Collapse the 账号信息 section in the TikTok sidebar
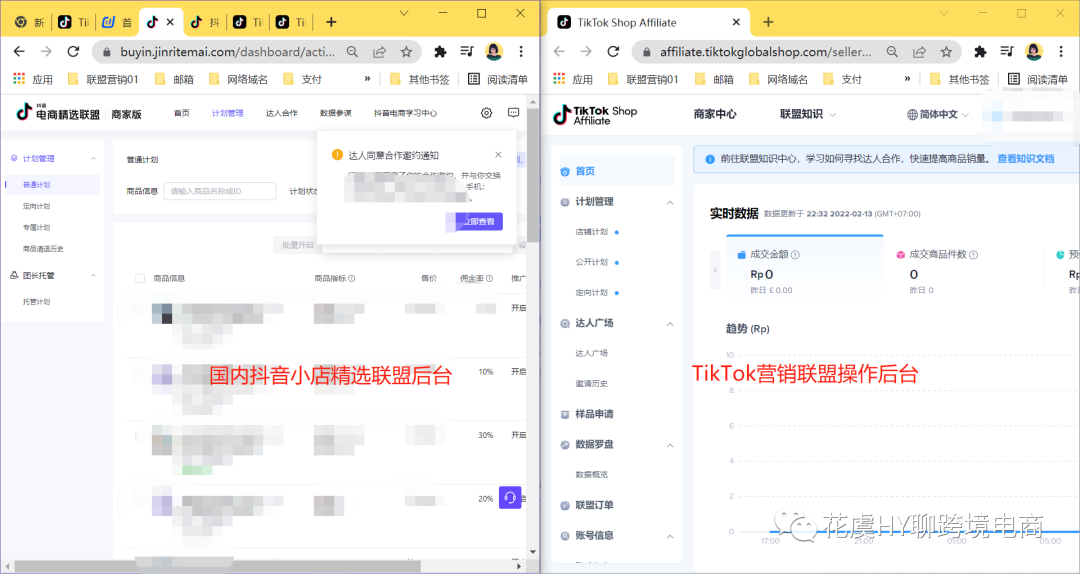Screen dimensions: 1080x574 click(669, 535)
